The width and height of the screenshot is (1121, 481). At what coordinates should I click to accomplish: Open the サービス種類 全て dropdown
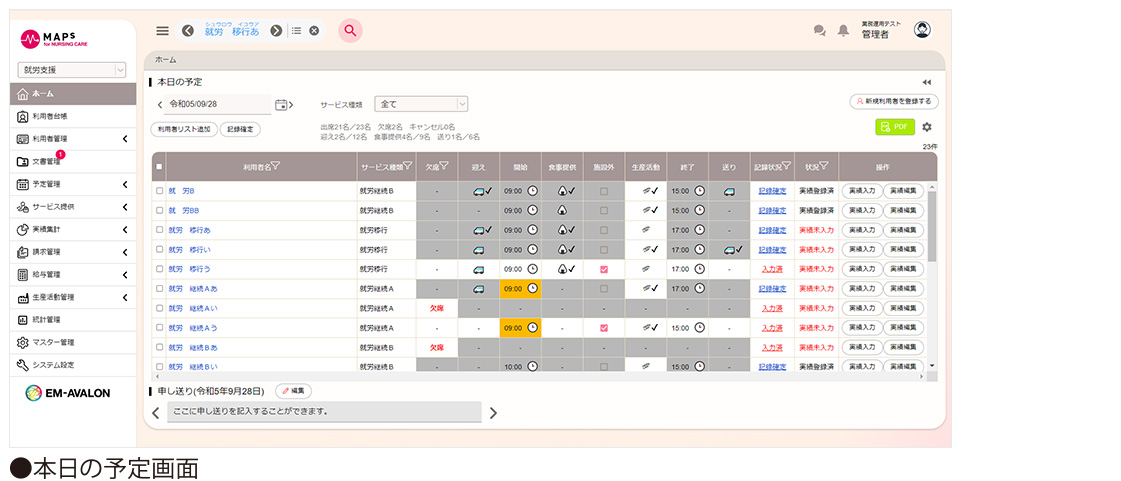click(422, 104)
